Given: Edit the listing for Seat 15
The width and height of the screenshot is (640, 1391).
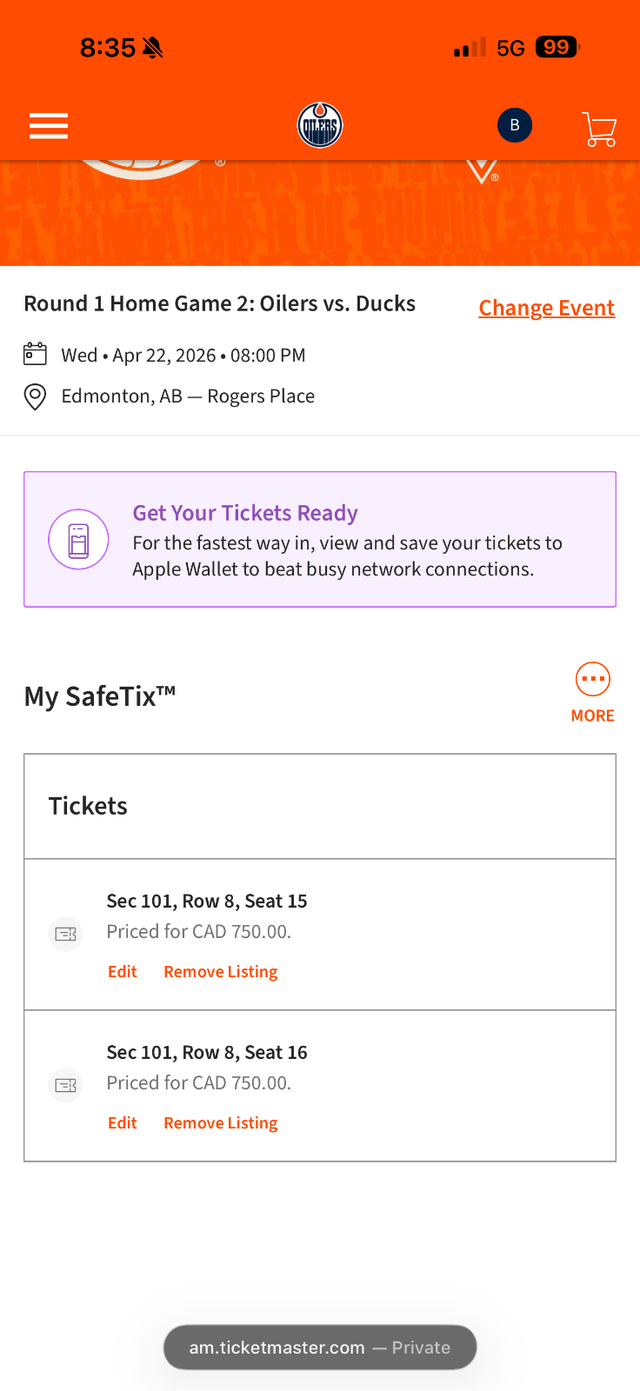Looking at the screenshot, I should coord(122,971).
